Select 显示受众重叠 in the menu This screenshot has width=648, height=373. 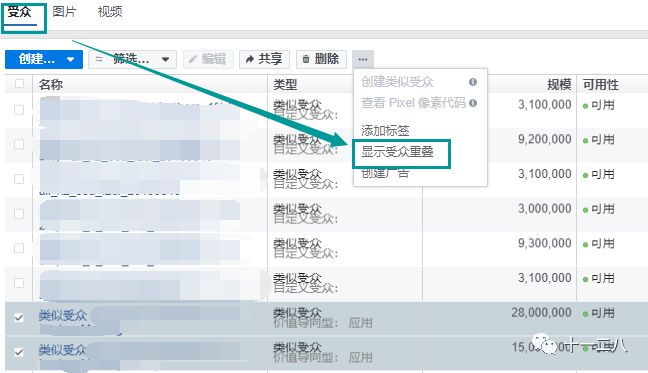pyautogui.click(x=397, y=152)
